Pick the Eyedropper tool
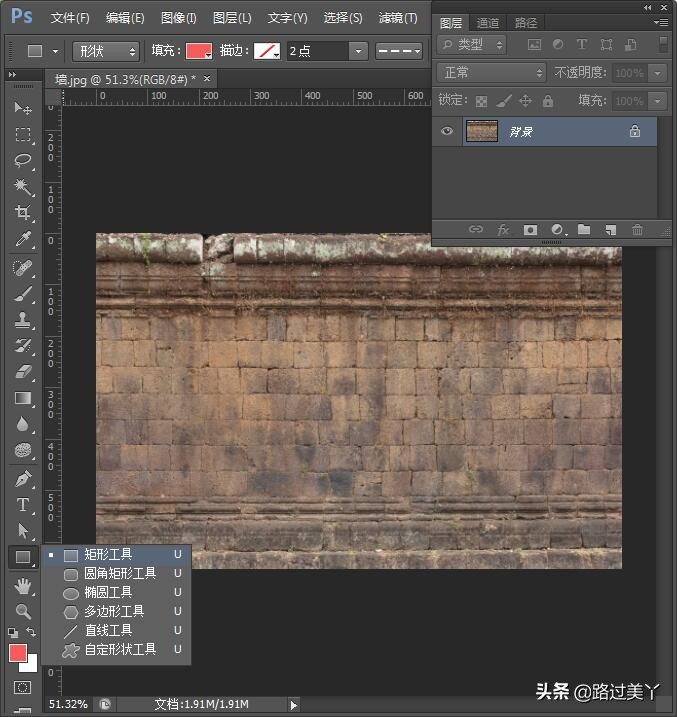 (x=23, y=239)
